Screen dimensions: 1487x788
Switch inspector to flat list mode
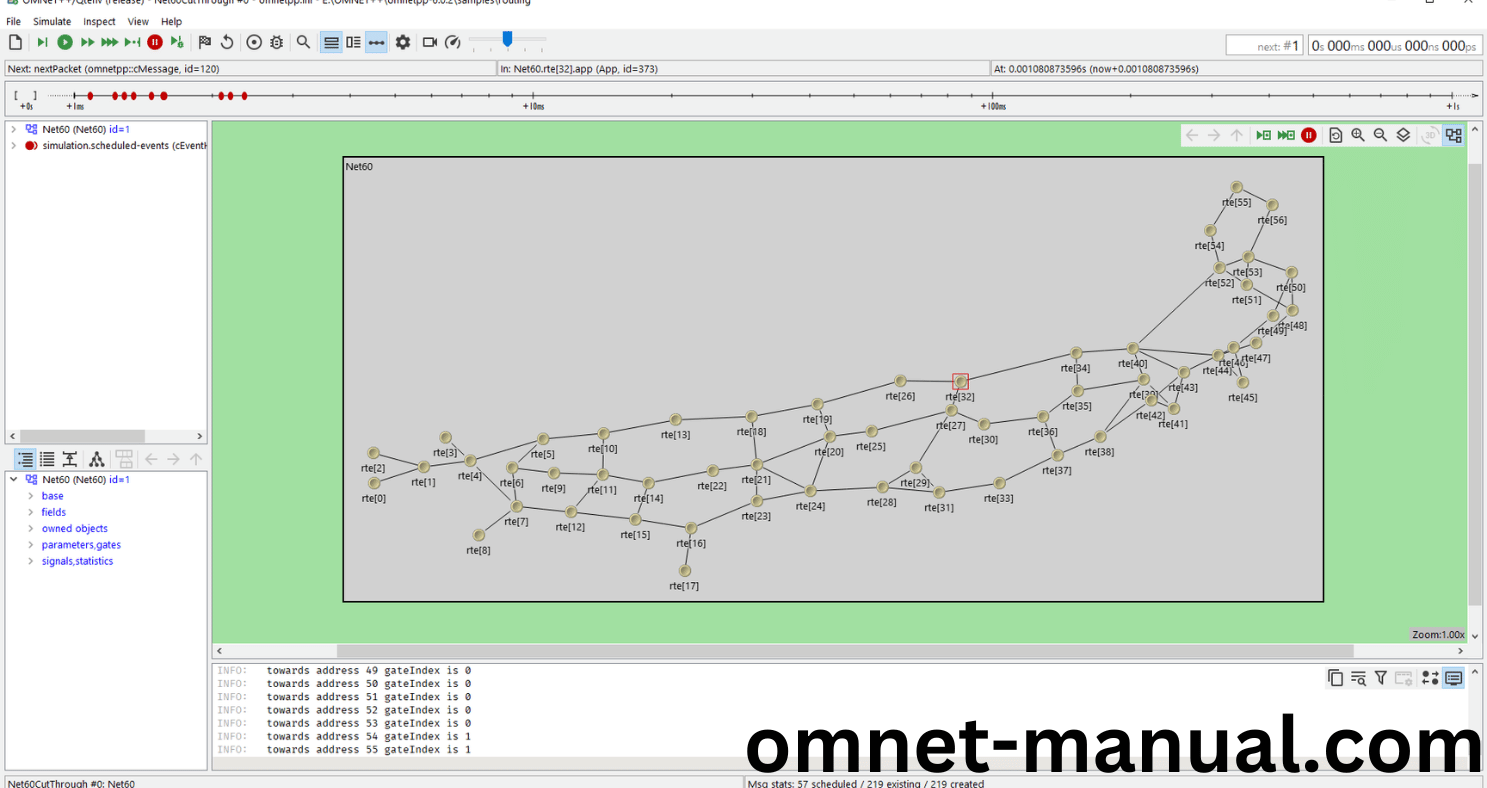[x=47, y=460]
